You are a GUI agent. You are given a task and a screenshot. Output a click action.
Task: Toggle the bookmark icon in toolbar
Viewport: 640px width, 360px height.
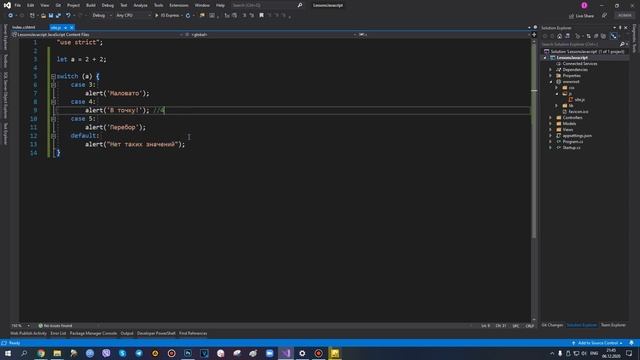(x=262, y=16)
